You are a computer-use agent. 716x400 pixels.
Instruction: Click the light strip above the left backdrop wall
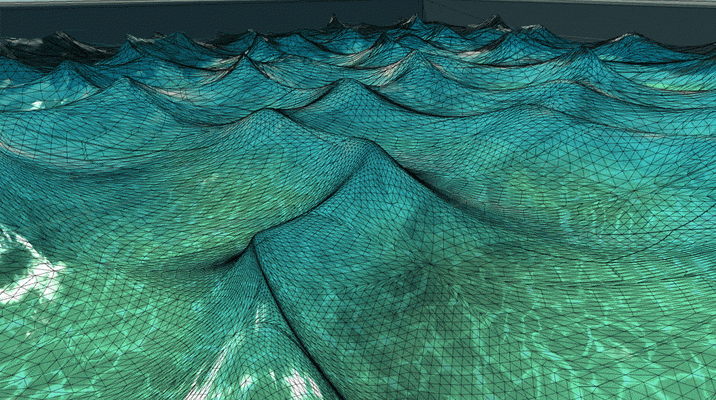pyautogui.click(x=210, y=1)
